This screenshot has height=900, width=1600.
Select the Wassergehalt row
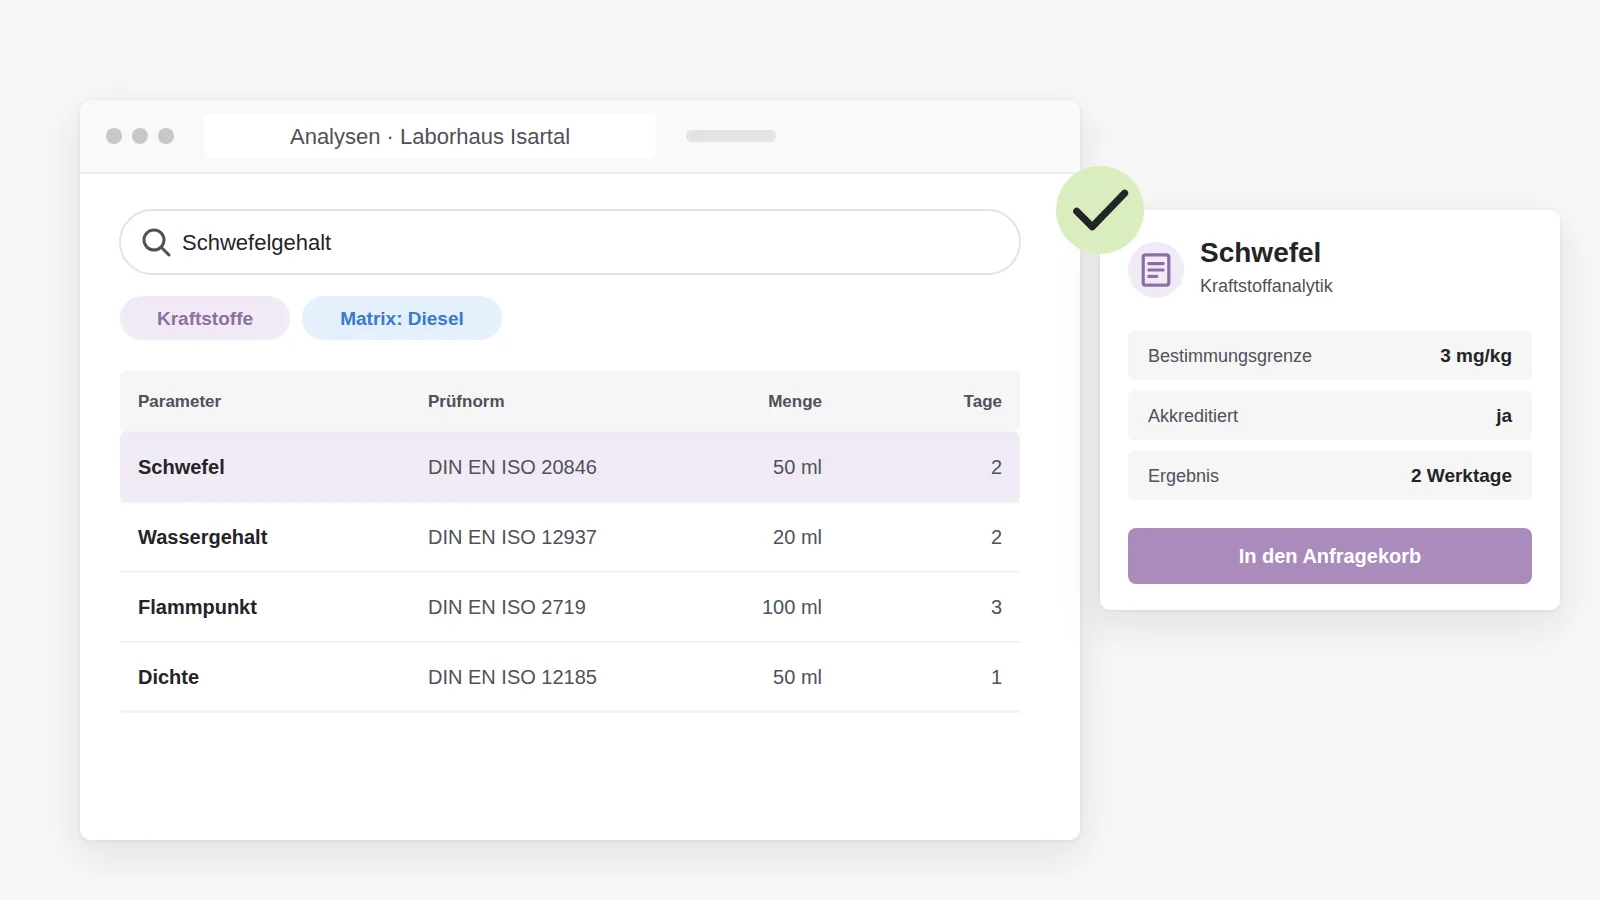(x=570, y=537)
